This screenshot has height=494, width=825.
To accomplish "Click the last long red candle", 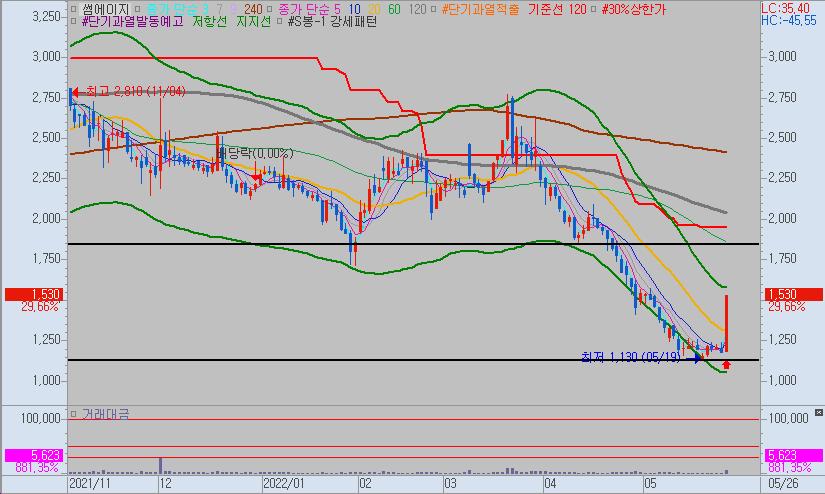I will pos(726,322).
